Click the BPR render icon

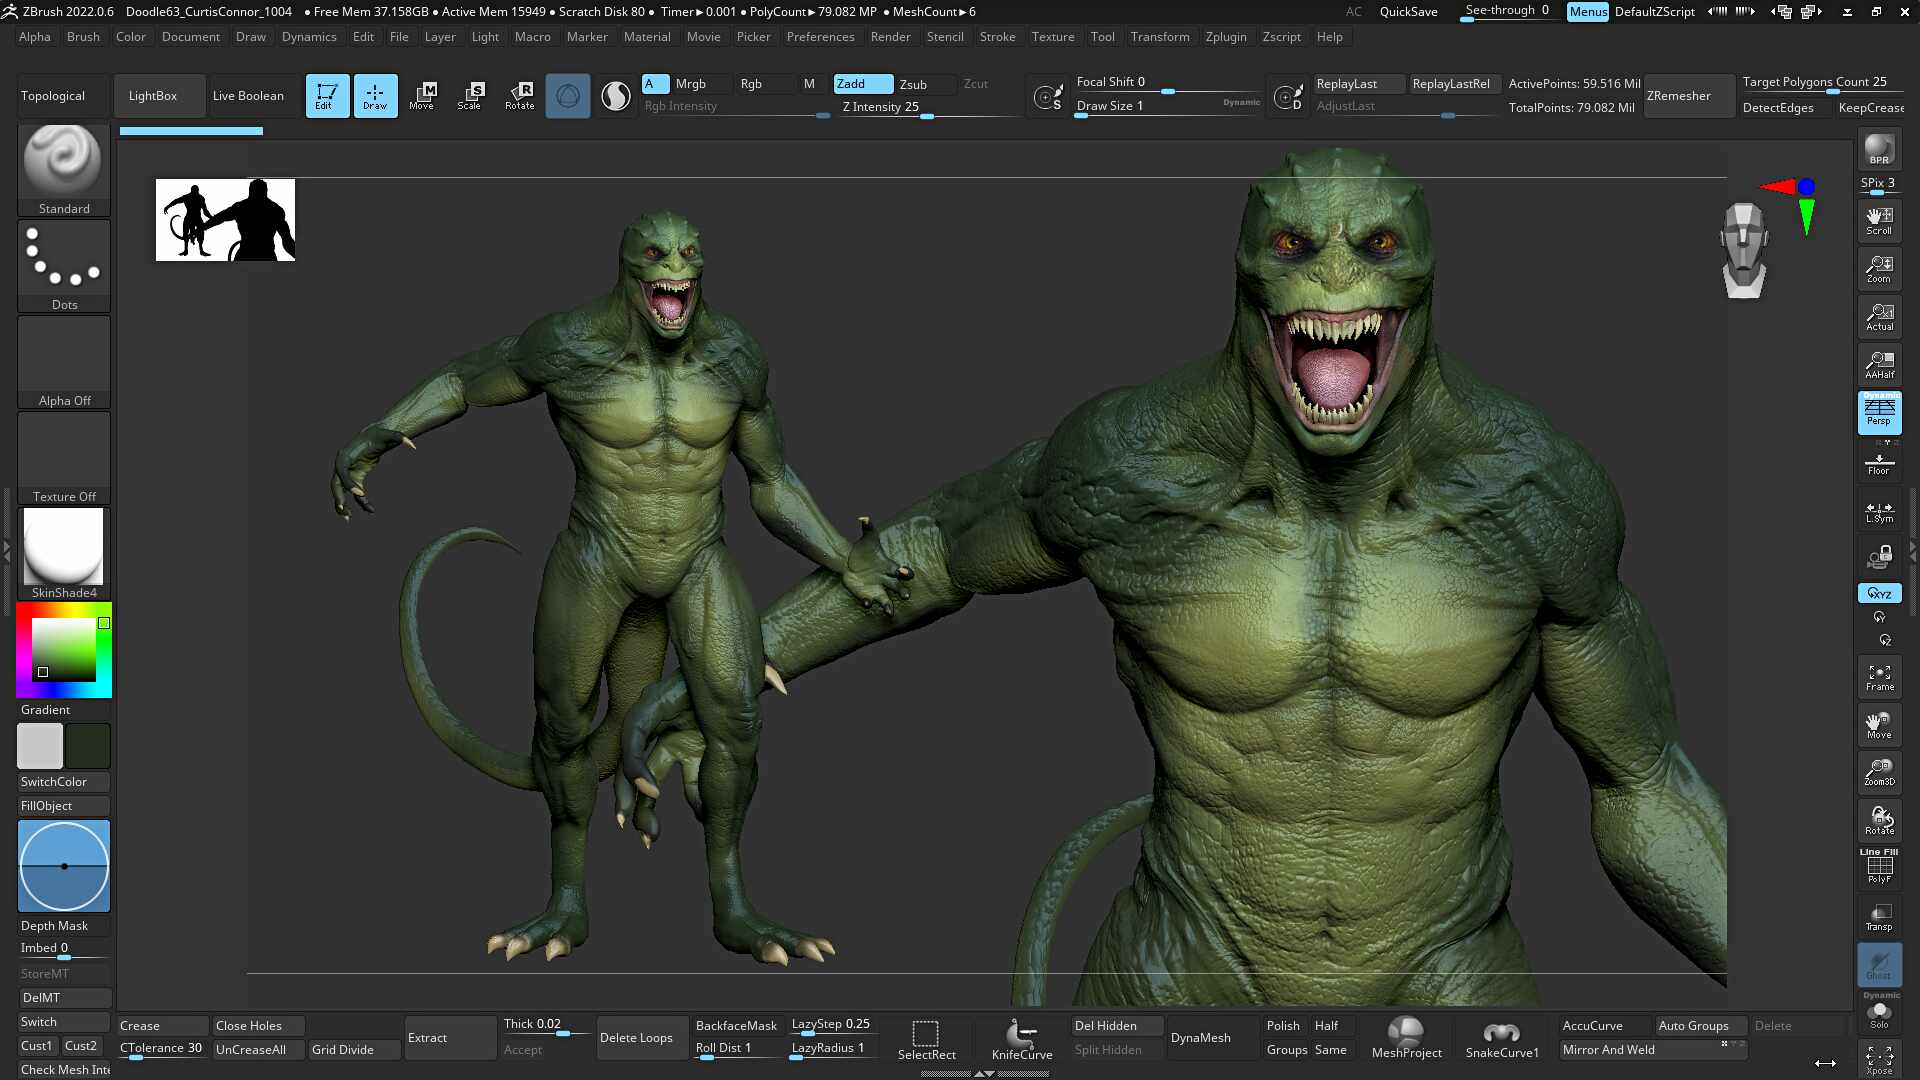pos(1879,150)
